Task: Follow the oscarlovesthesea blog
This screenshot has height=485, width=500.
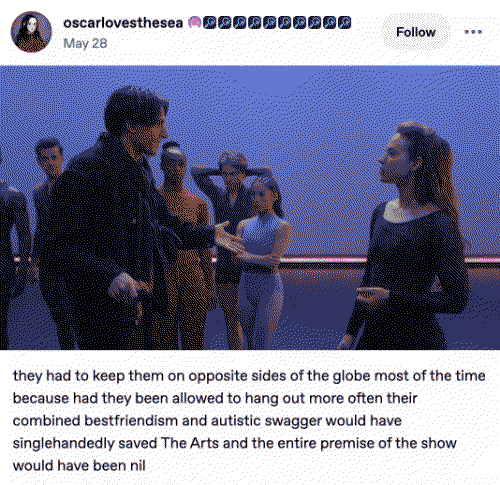Action: coord(416,32)
